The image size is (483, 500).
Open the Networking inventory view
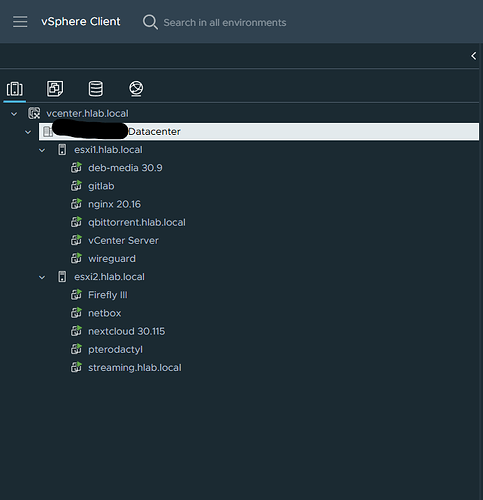[x=136, y=89]
